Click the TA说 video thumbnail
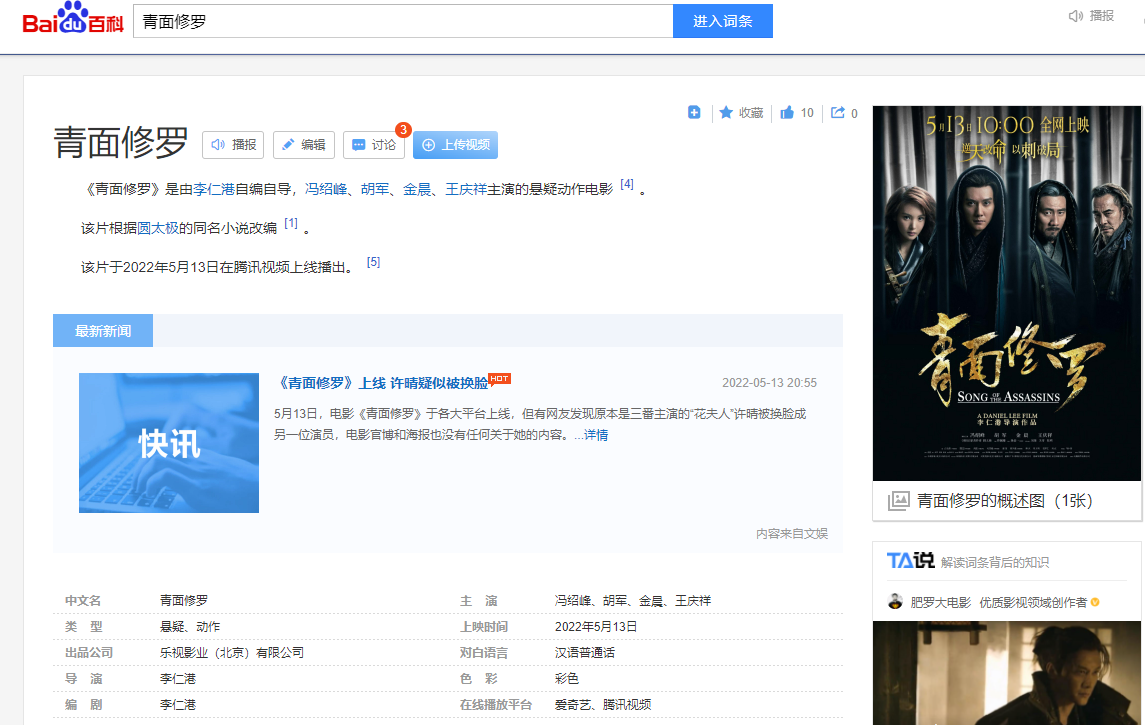The width and height of the screenshot is (1145, 725). pos(1006,673)
